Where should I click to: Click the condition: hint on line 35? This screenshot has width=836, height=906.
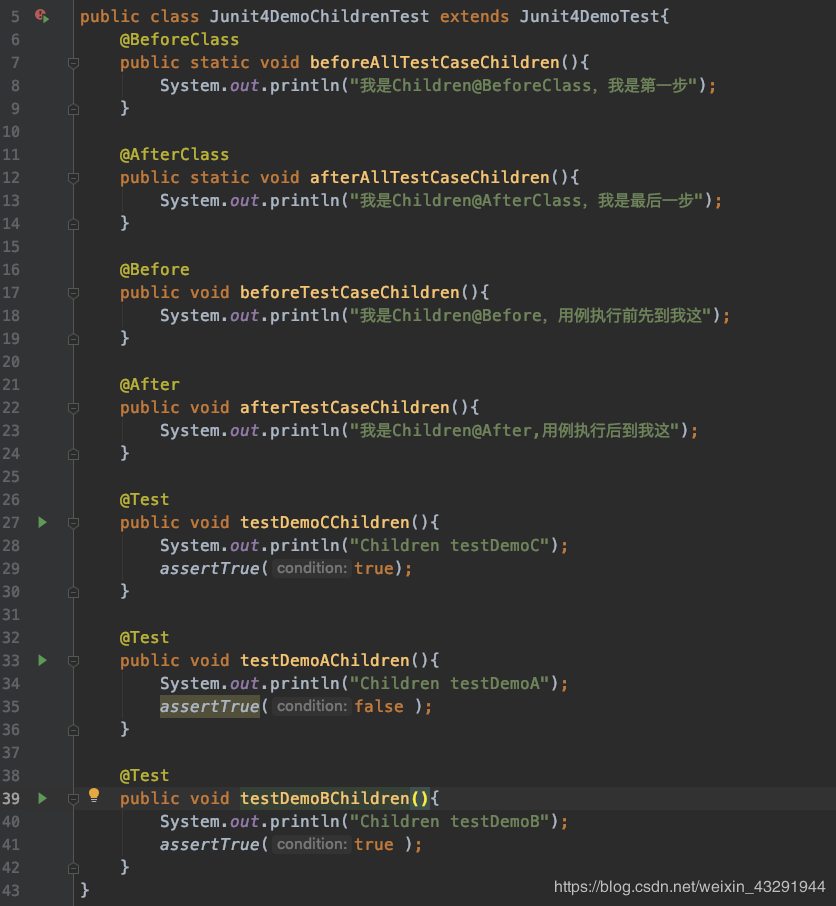coord(311,706)
